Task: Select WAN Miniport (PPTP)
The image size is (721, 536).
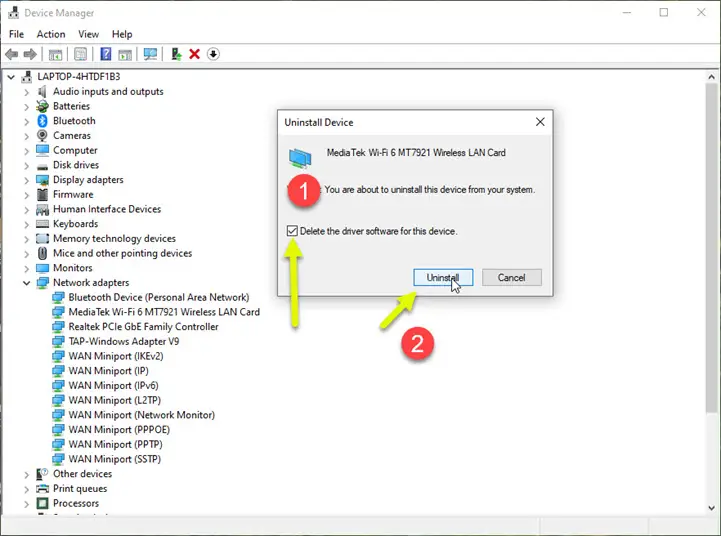Action: [115, 445]
